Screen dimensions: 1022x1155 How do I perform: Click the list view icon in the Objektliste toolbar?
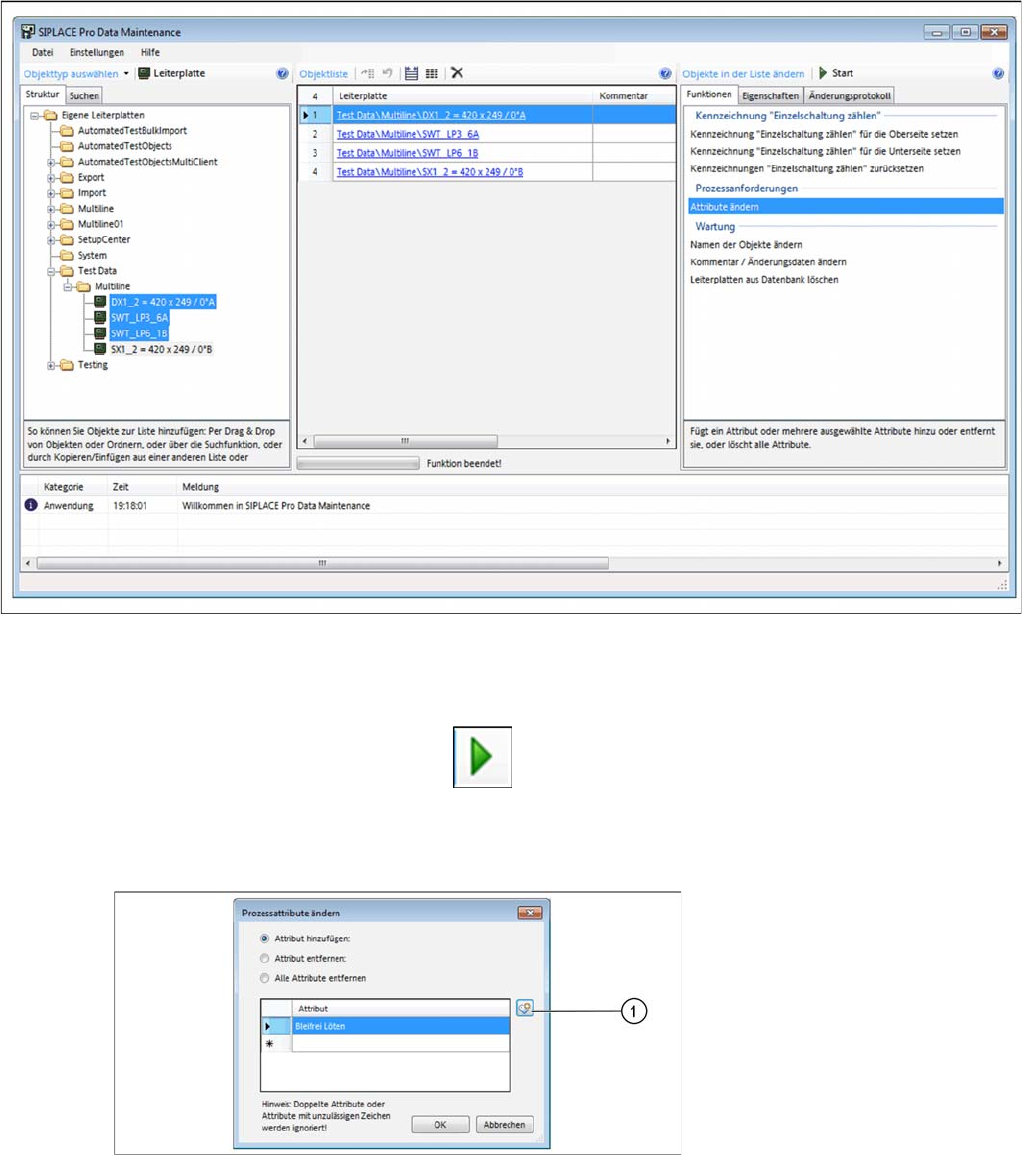point(411,73)
